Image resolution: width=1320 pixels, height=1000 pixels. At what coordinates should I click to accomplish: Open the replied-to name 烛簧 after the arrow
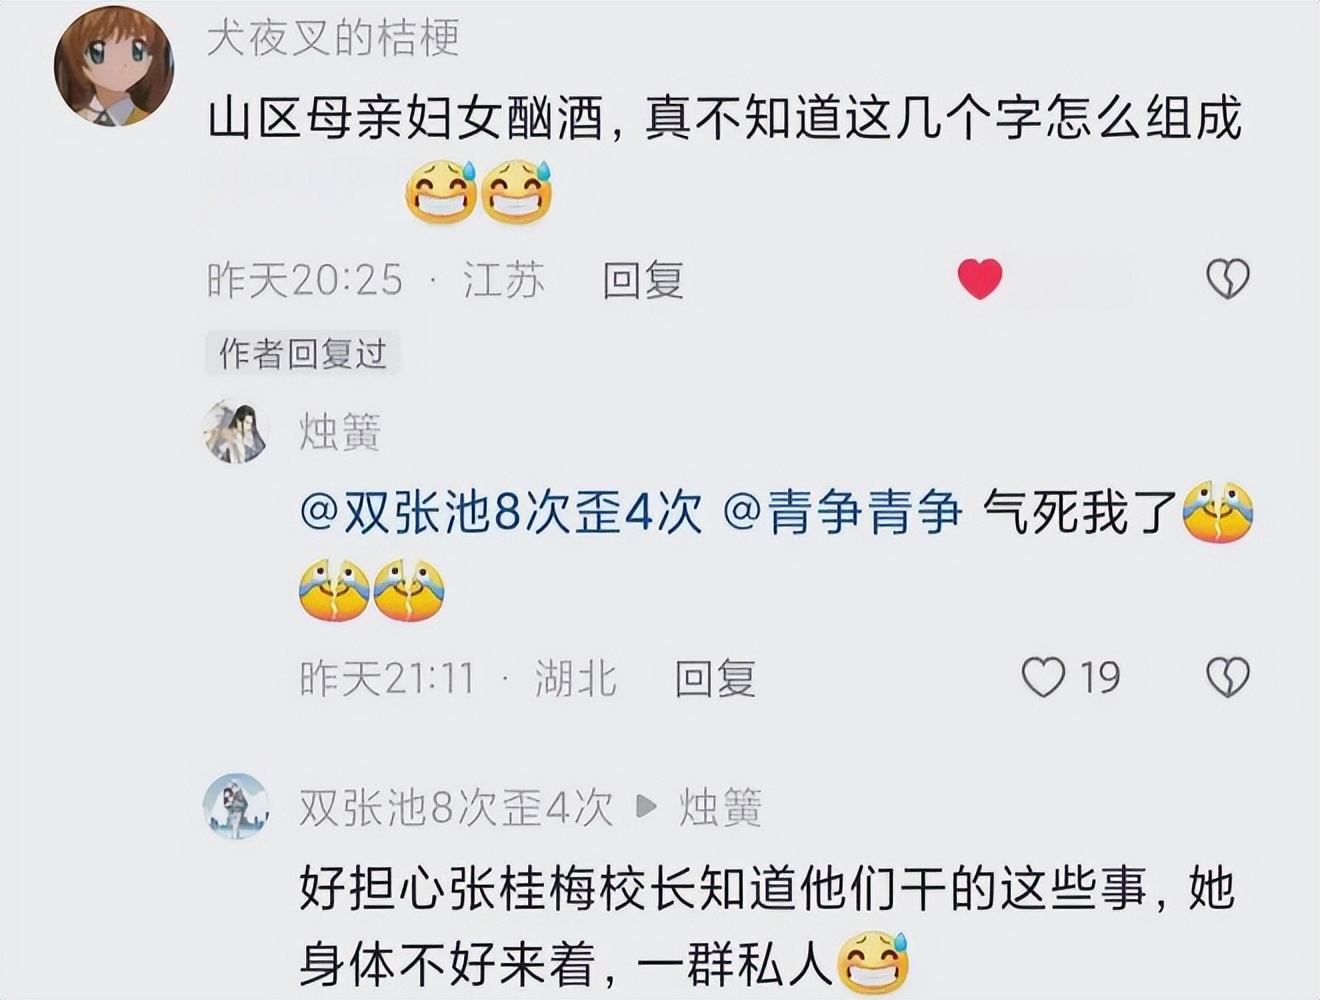721,807
